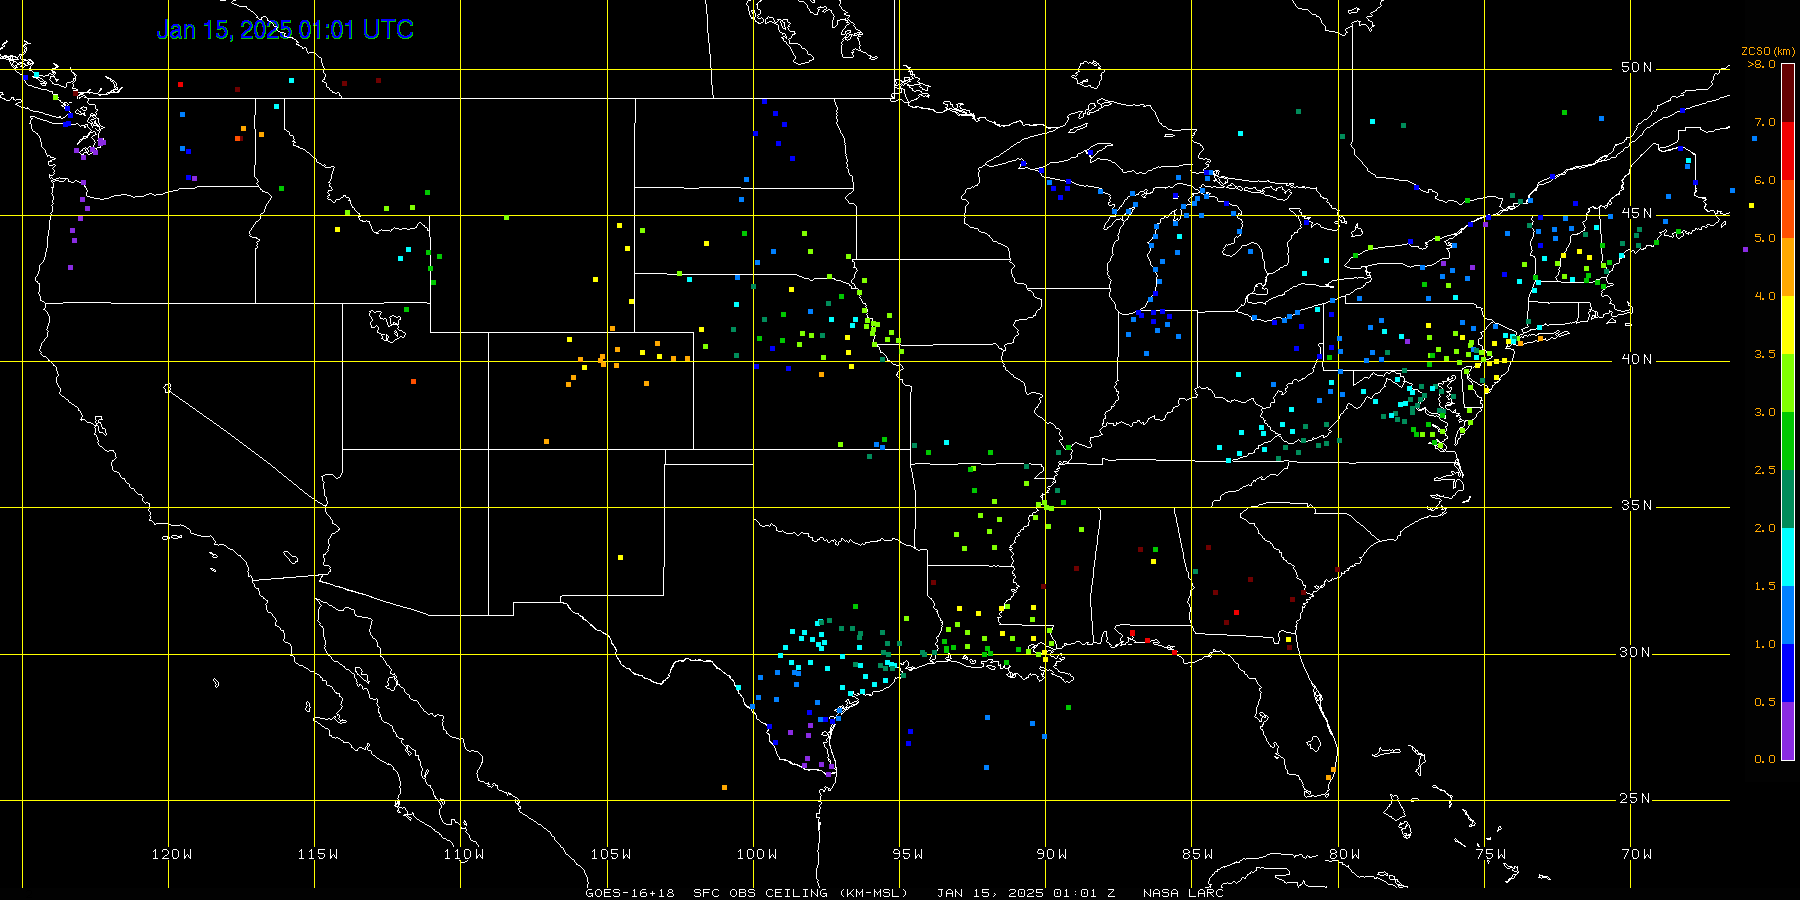The width and height of the screenshot is (1800, 900).
Task: Click the teal 2.0–2.5 km legend band
Action: [1788, 499]
